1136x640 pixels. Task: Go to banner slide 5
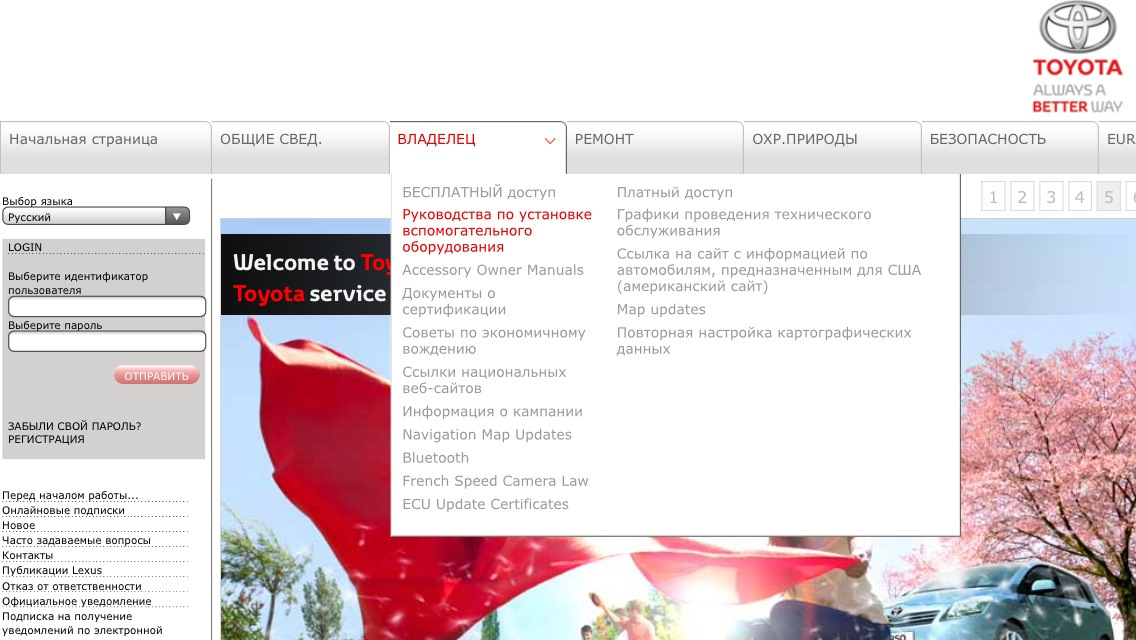tap(1108, 196)
